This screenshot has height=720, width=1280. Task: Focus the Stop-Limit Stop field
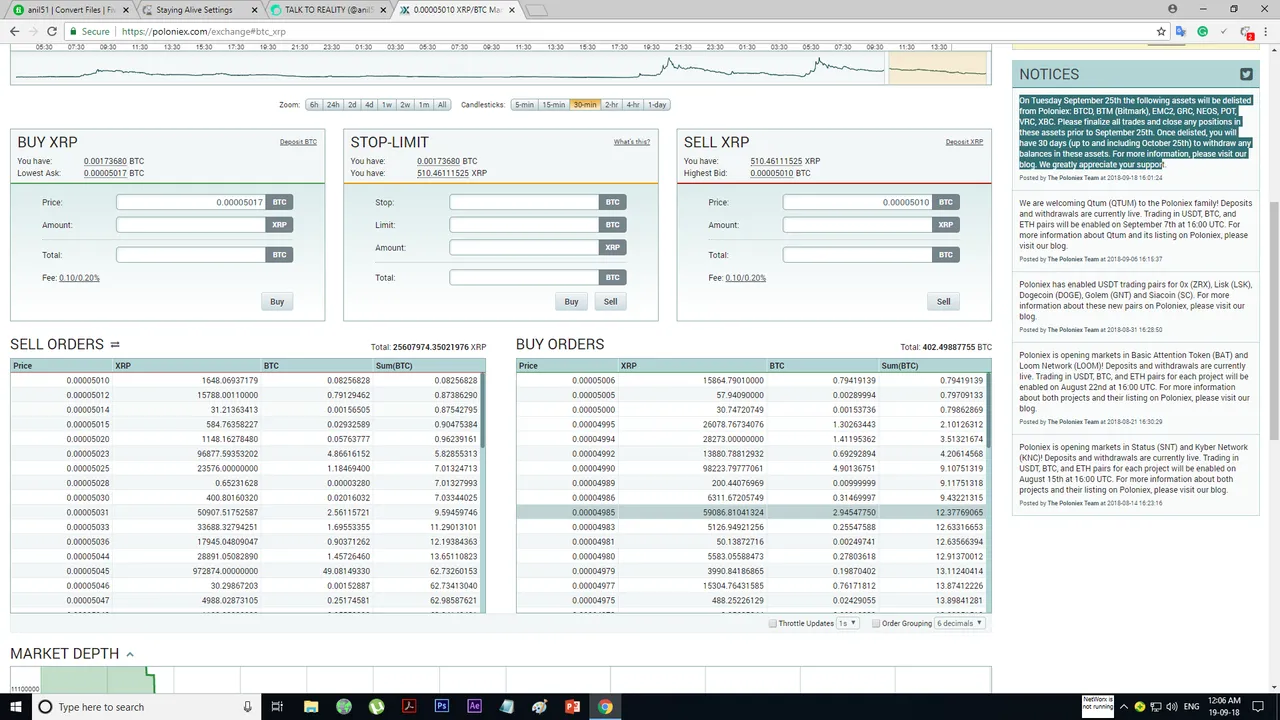coord(525,202)
